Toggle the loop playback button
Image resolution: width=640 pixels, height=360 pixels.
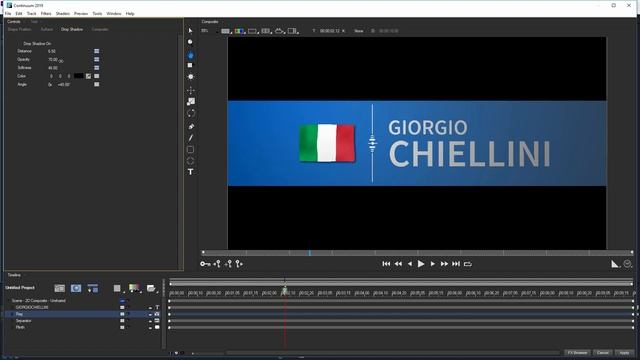click(x=468, y=264)
